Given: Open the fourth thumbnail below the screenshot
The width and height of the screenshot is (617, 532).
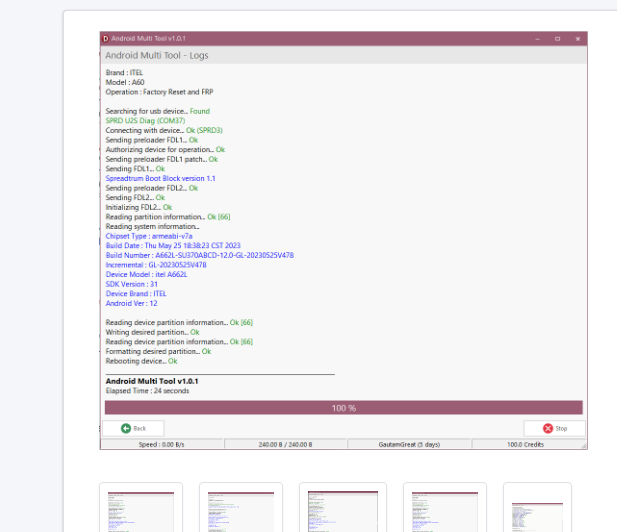Looking at the screenshot, I should click(x=445, y=507).
